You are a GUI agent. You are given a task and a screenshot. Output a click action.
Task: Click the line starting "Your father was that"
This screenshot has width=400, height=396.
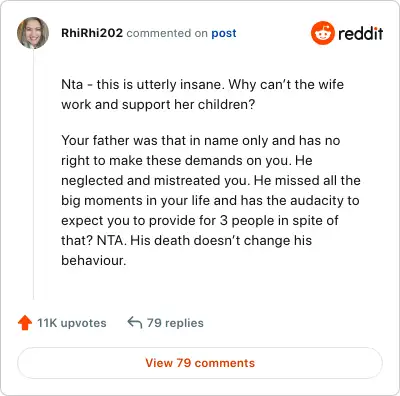pyautogui.click(x=201, y=141)
